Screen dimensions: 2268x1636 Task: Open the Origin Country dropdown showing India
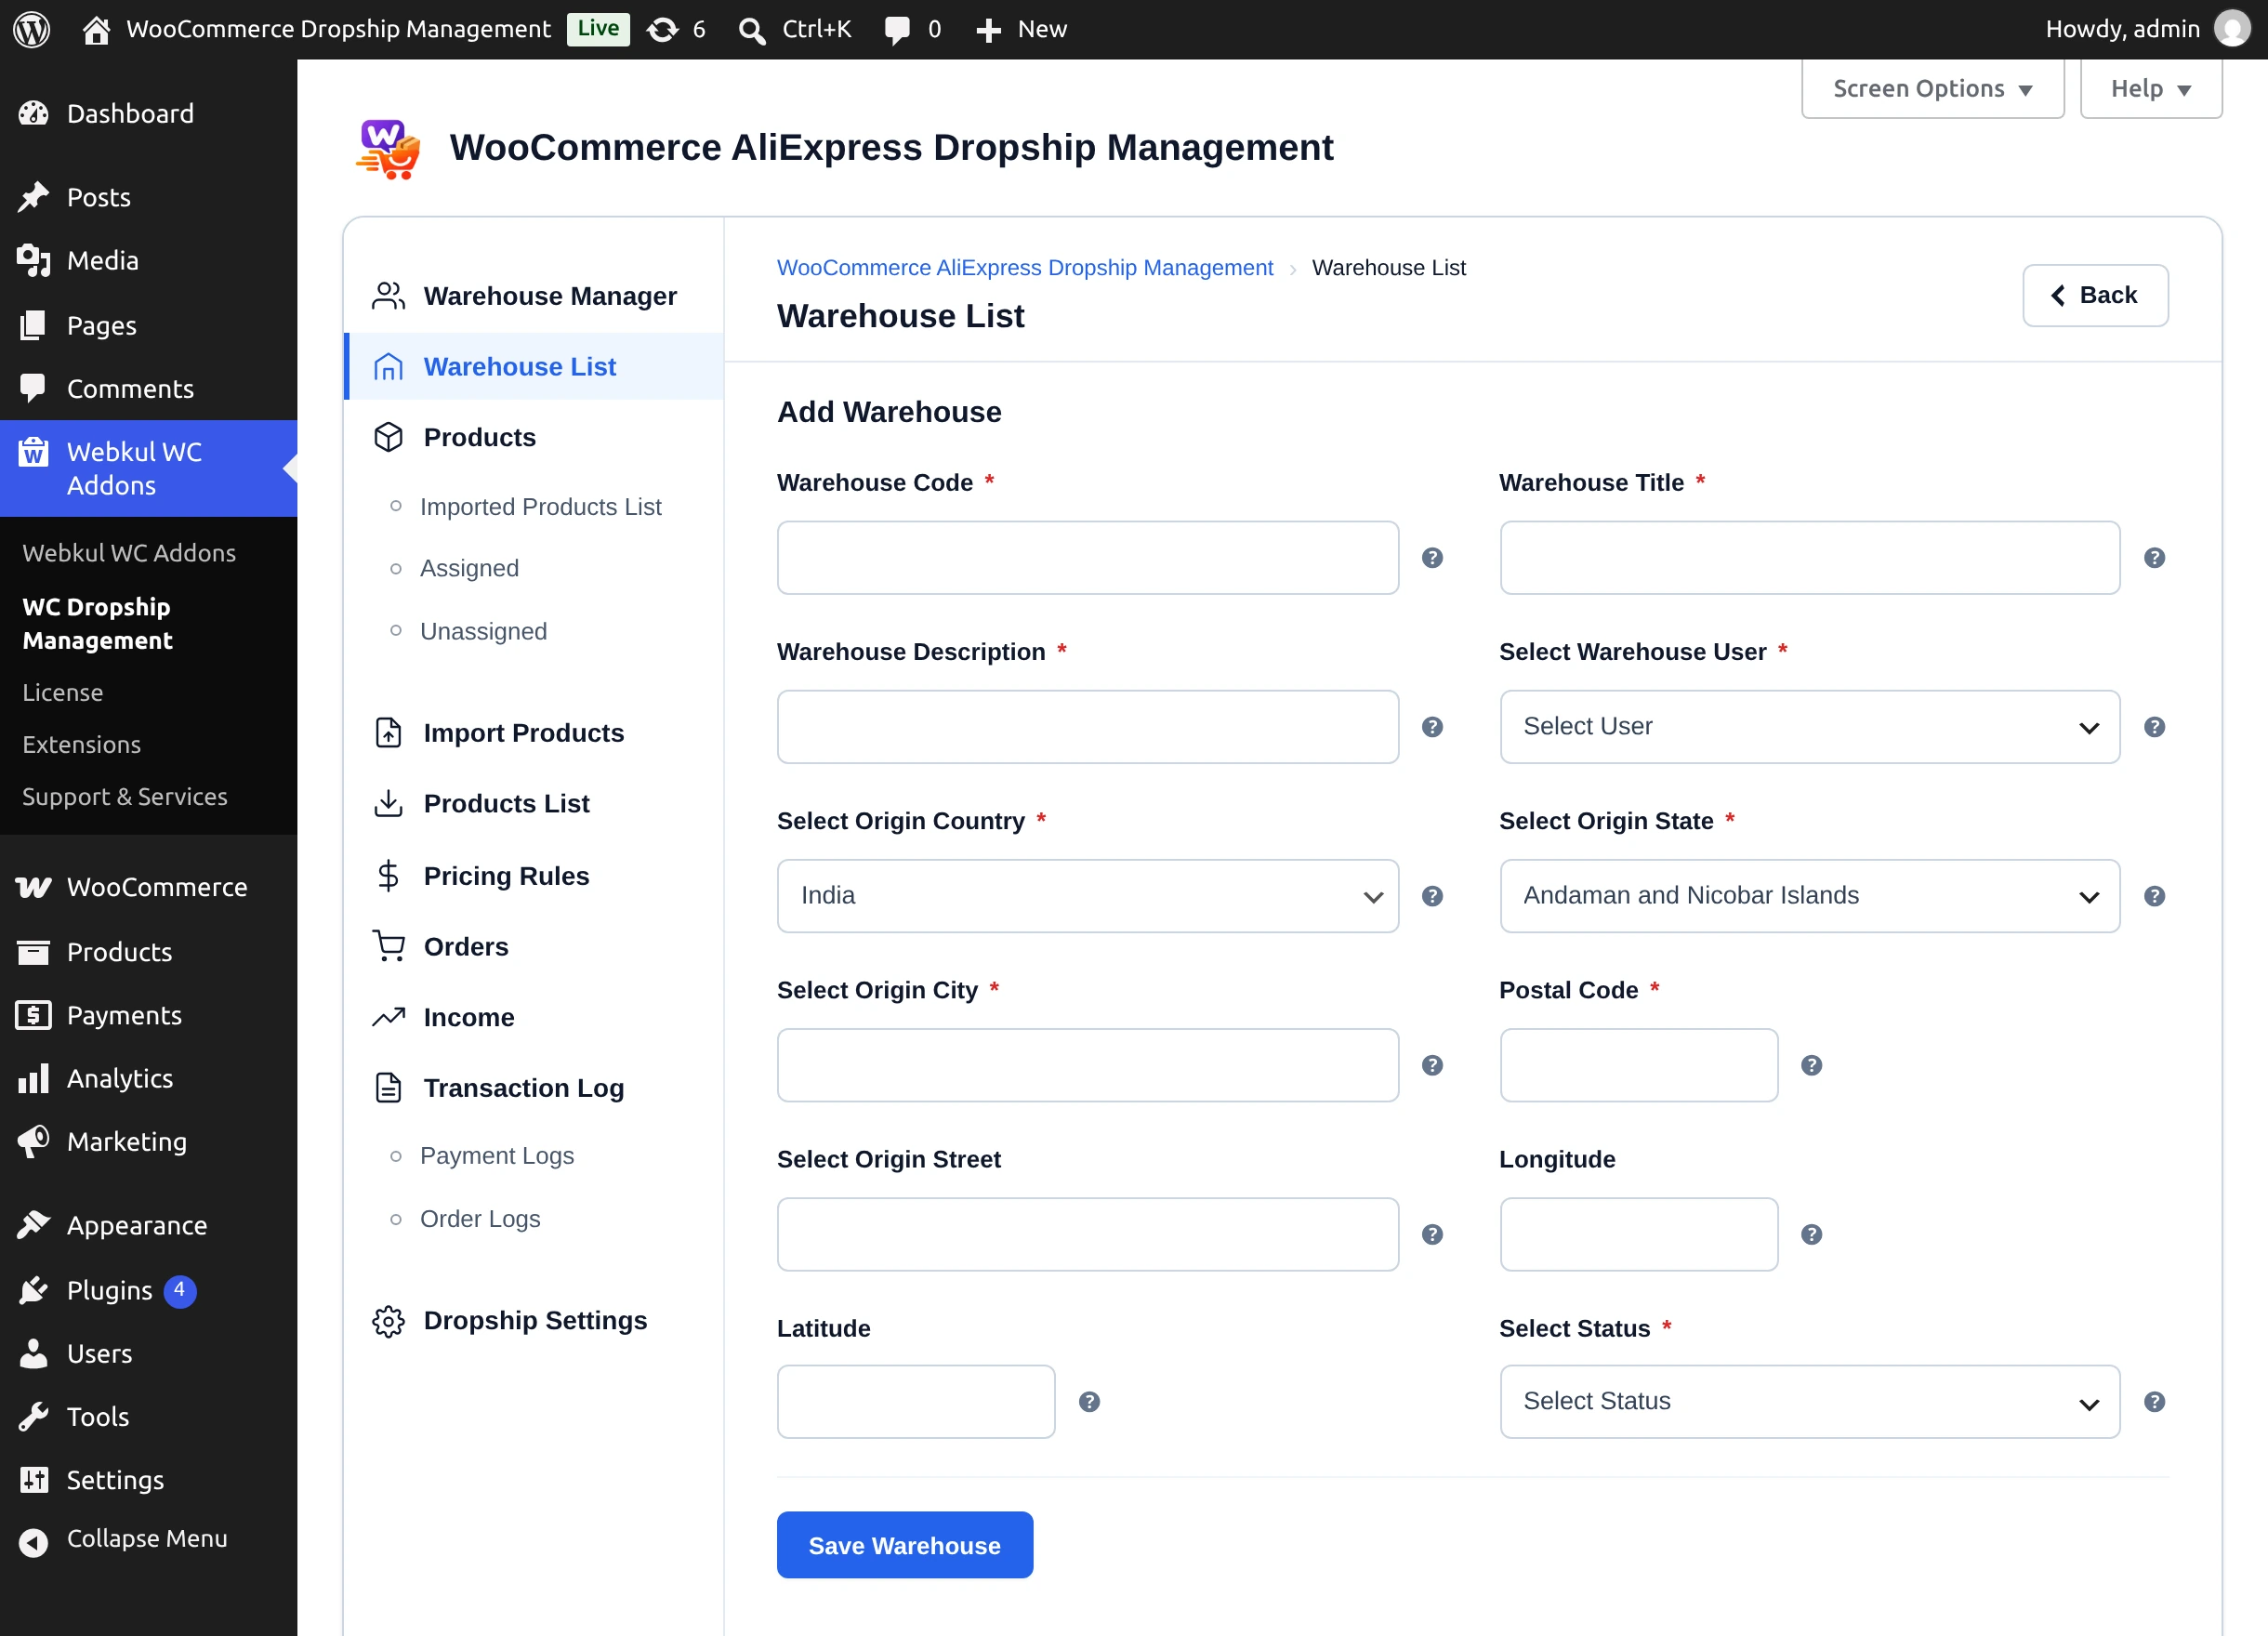[1087, 896]
